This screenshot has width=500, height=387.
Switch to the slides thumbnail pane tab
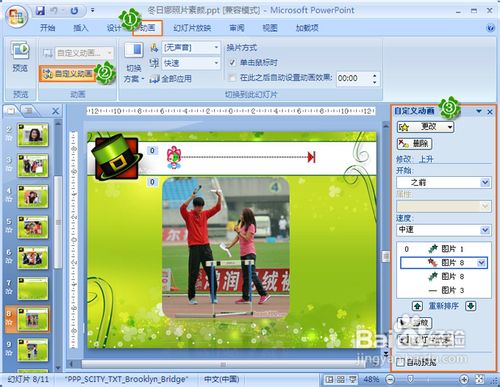click(x=11, y=110)
